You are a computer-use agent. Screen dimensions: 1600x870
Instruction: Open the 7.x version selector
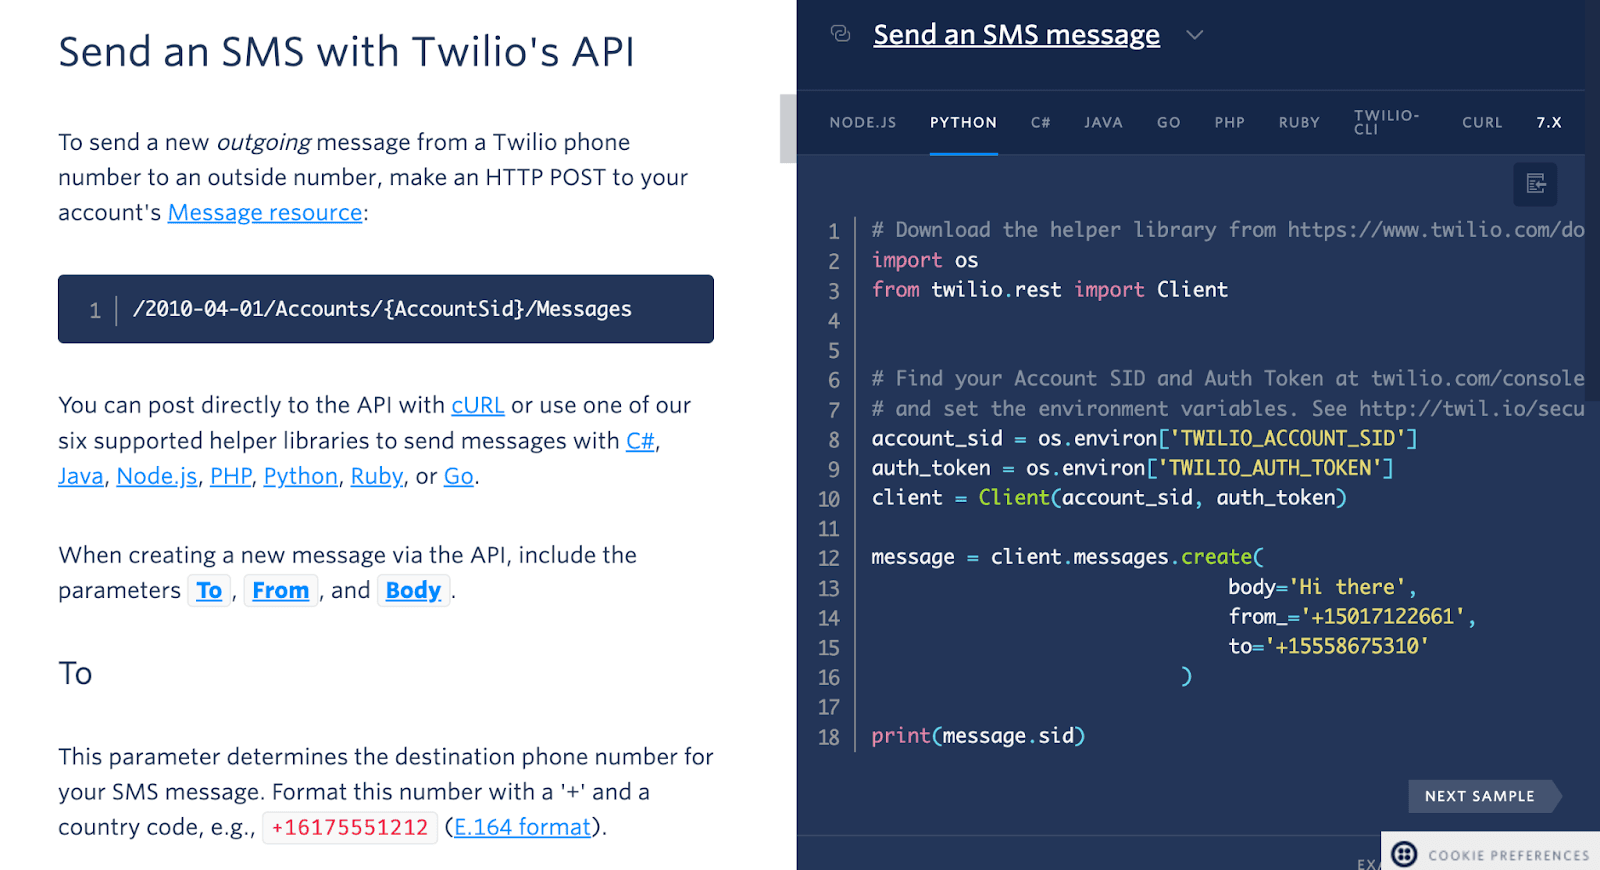(1548, 123)
